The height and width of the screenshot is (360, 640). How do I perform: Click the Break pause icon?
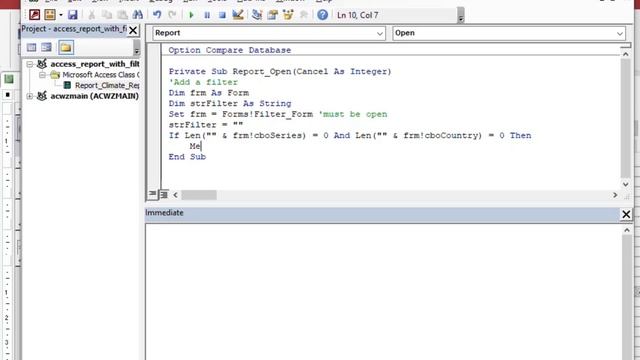tap(207, 15)
